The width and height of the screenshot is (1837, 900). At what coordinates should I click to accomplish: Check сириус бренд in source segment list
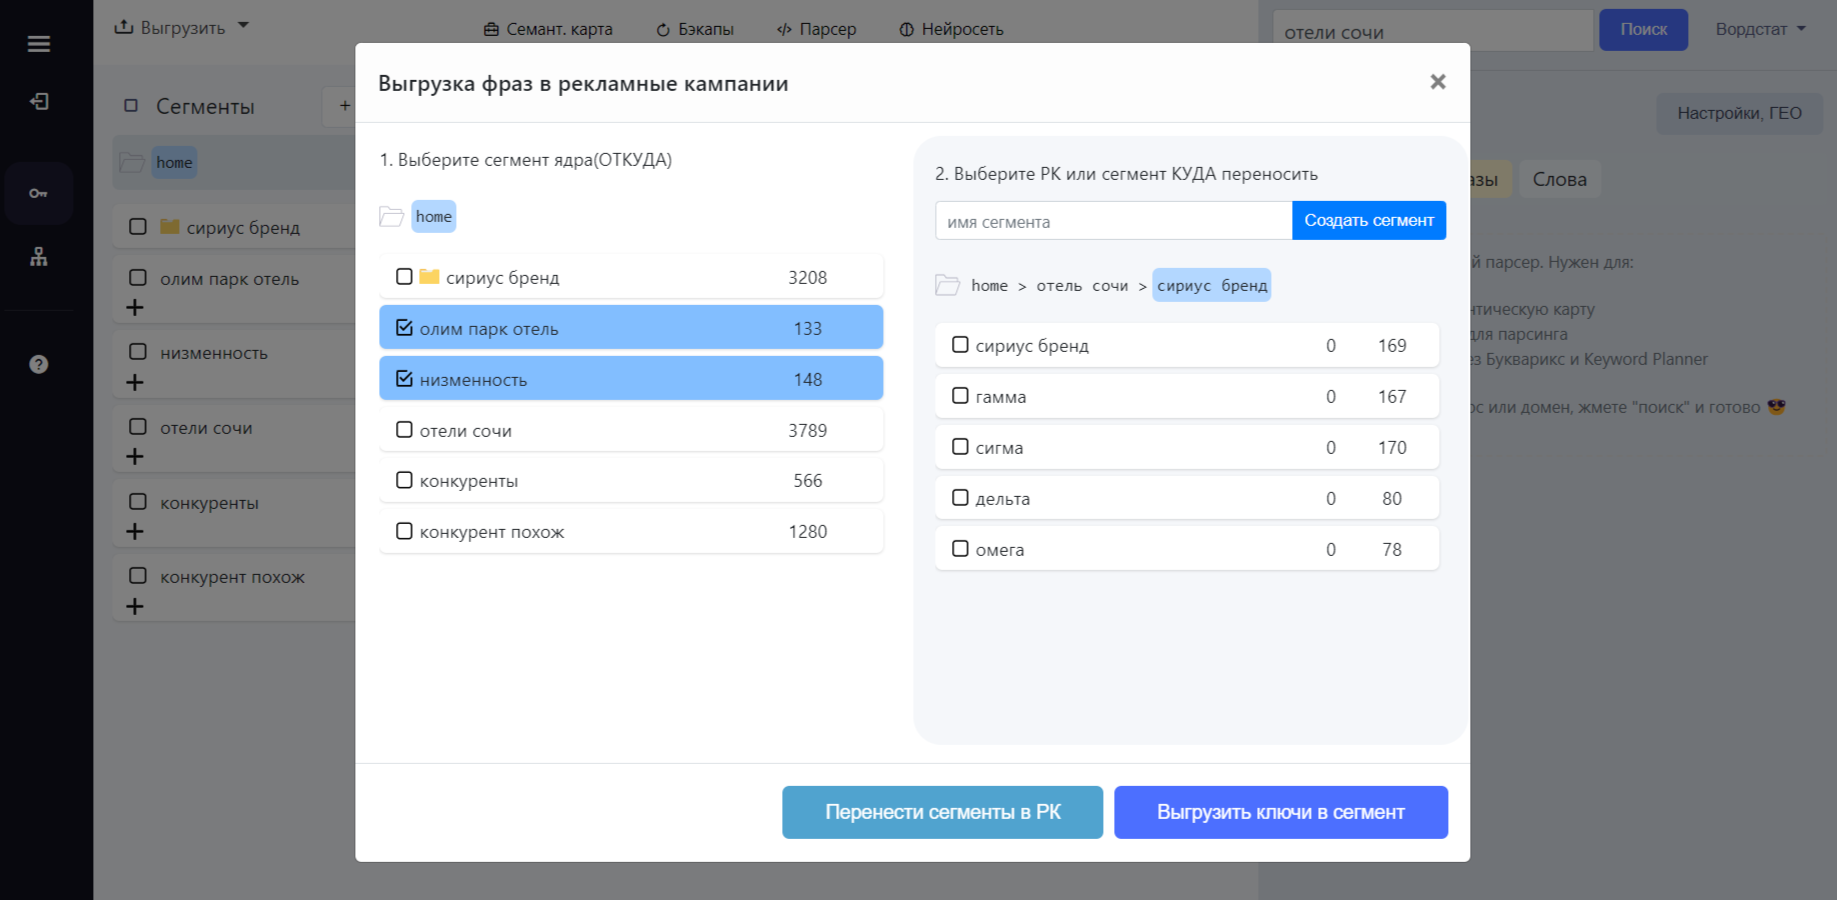(404, 276)
